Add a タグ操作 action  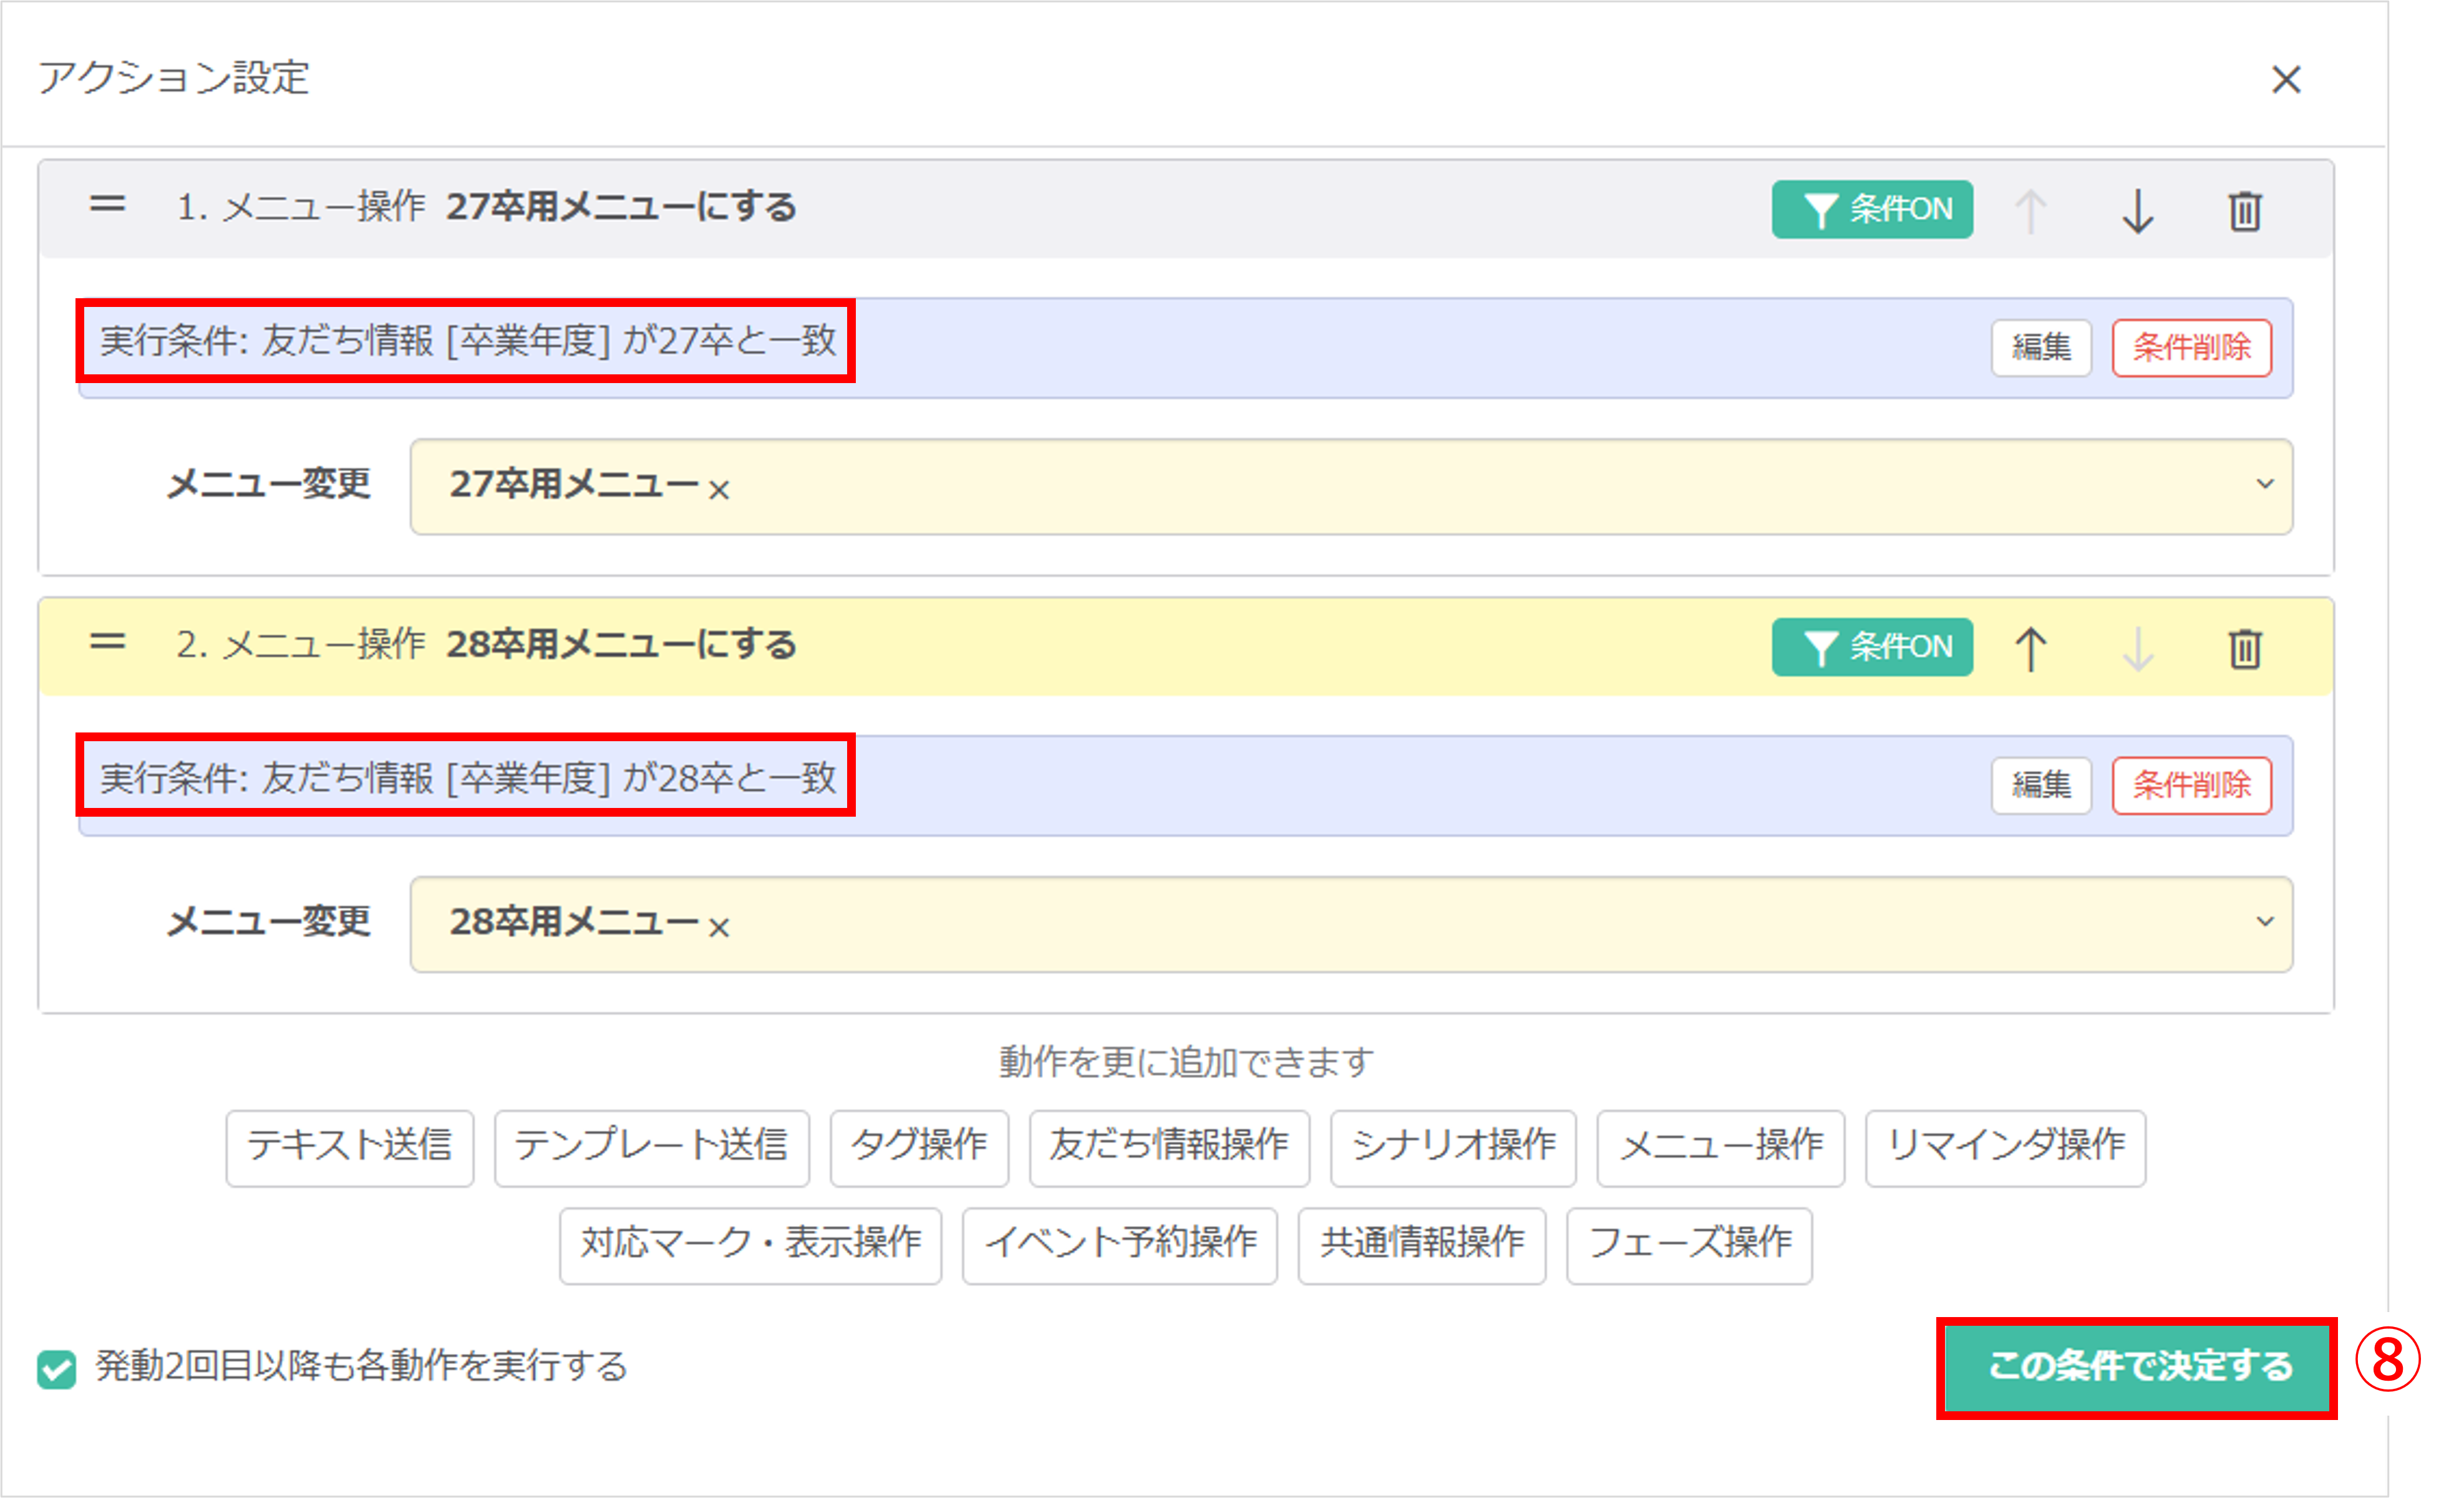pyautogui.click(x=919, y=1147)
